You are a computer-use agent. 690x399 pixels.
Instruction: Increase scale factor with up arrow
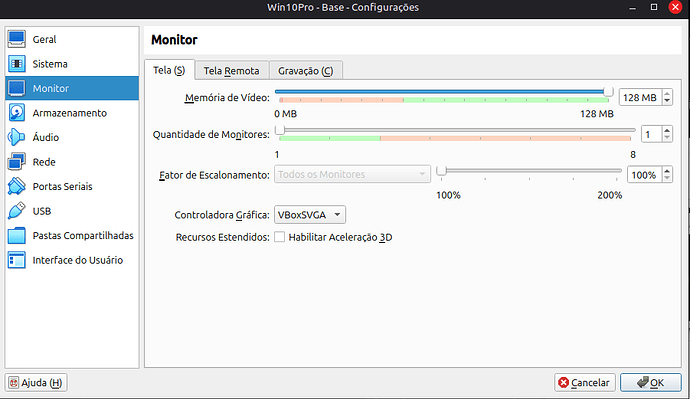point(667,171)
